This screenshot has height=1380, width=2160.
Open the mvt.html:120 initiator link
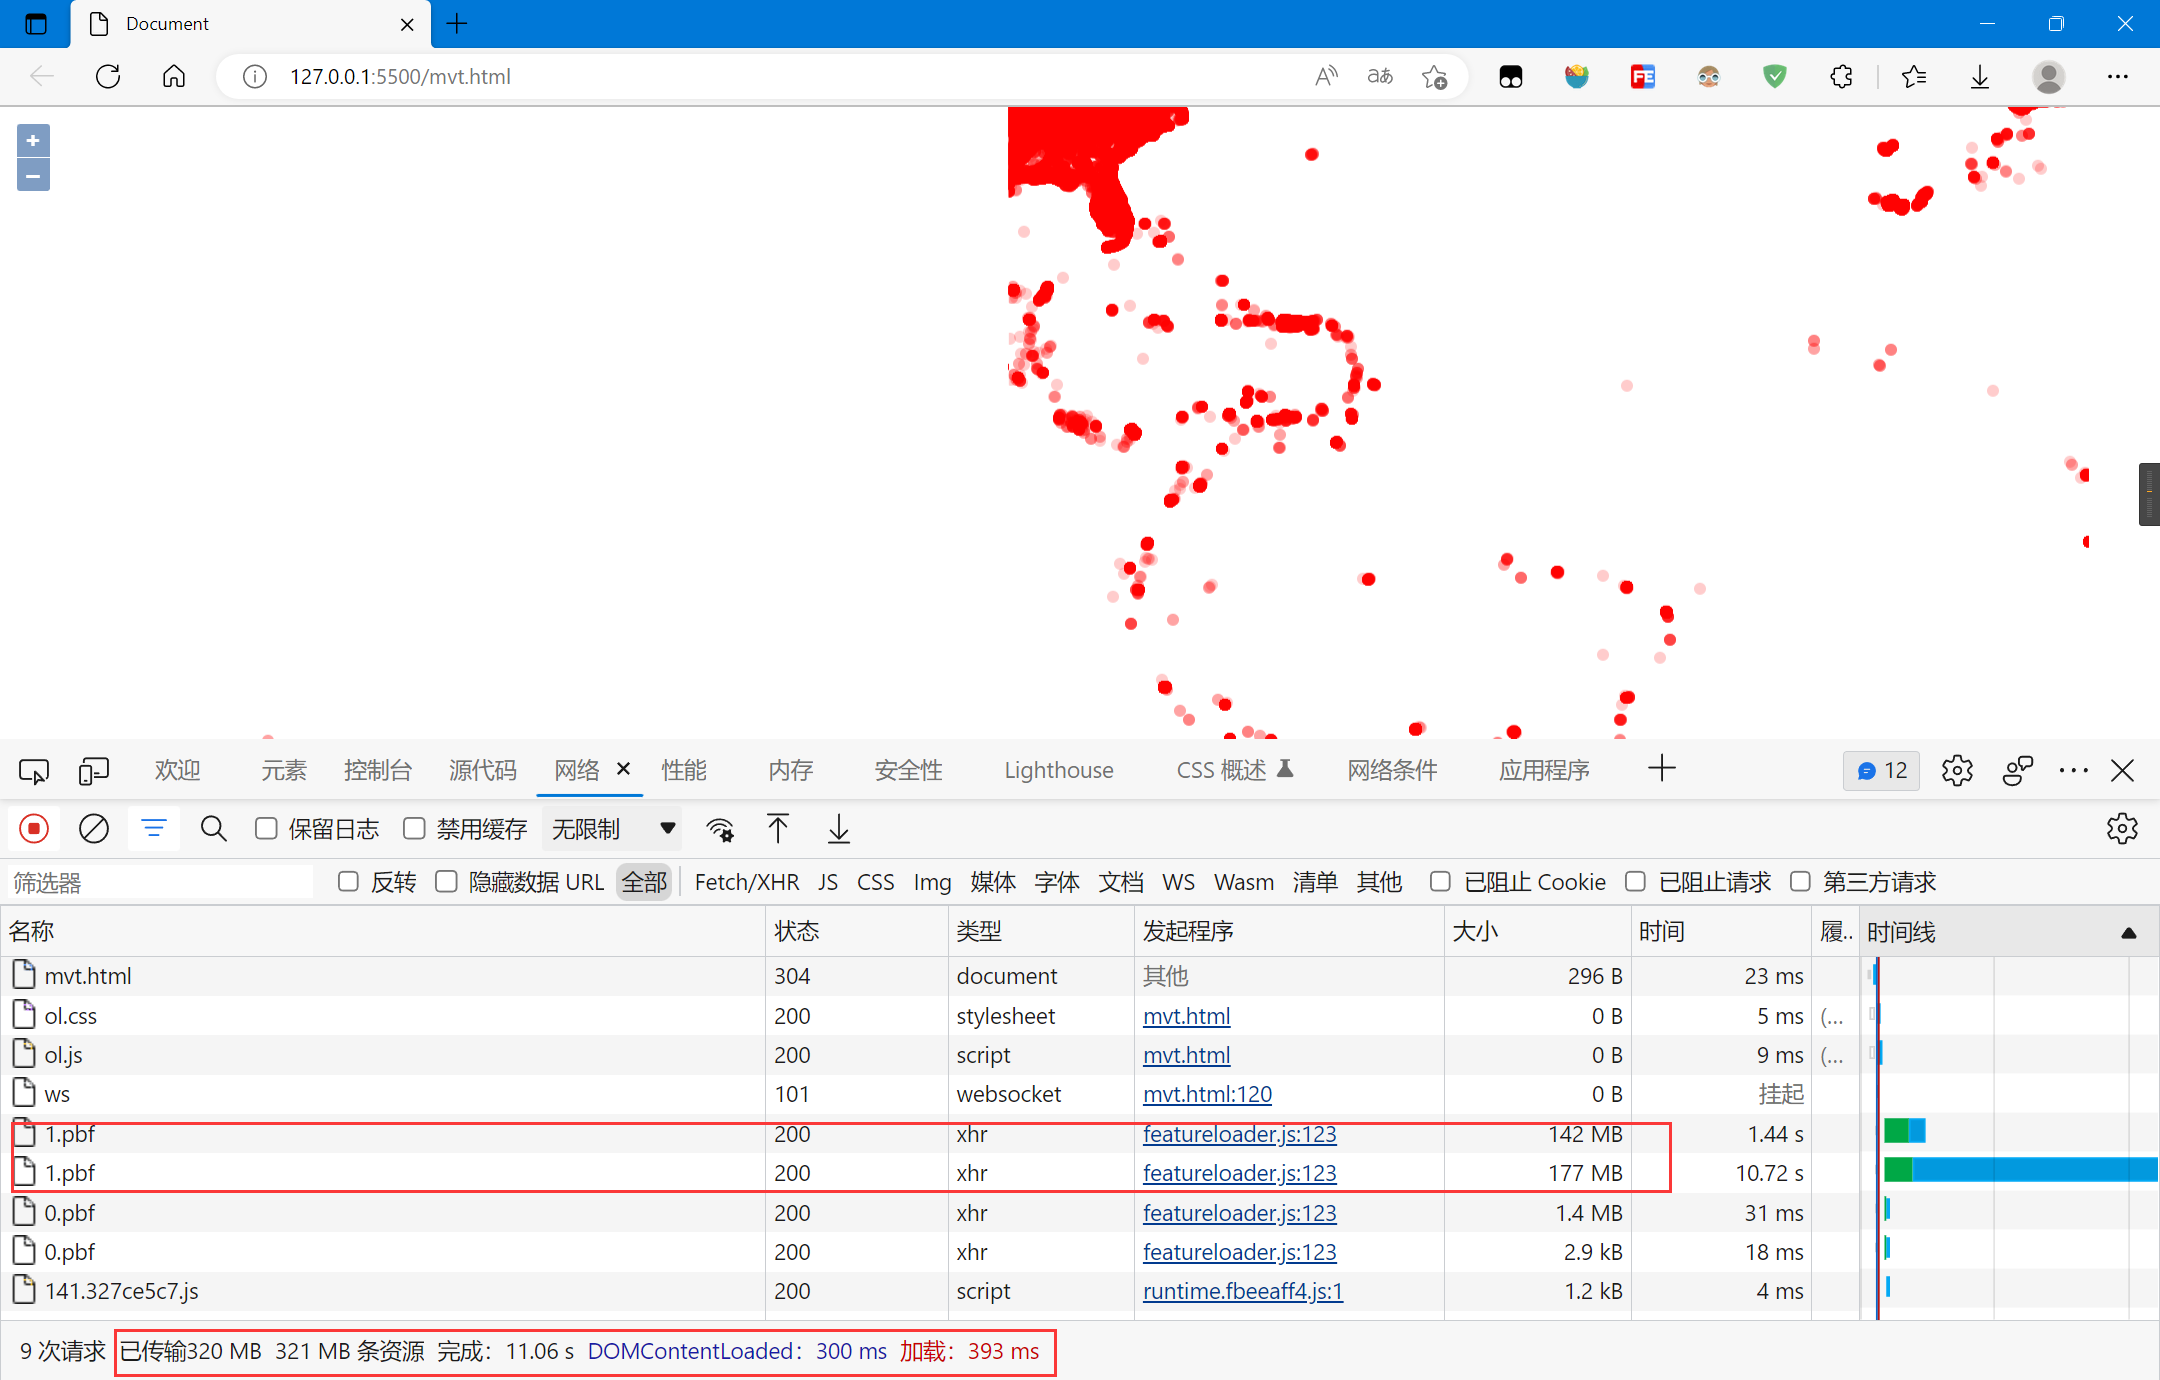(x=1207, y=1095)
